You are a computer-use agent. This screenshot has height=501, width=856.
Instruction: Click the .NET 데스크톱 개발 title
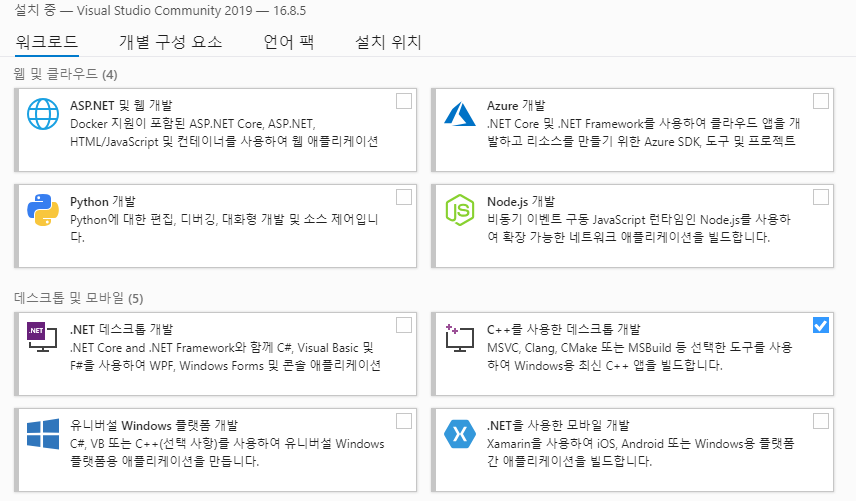(x=121, y=330)
